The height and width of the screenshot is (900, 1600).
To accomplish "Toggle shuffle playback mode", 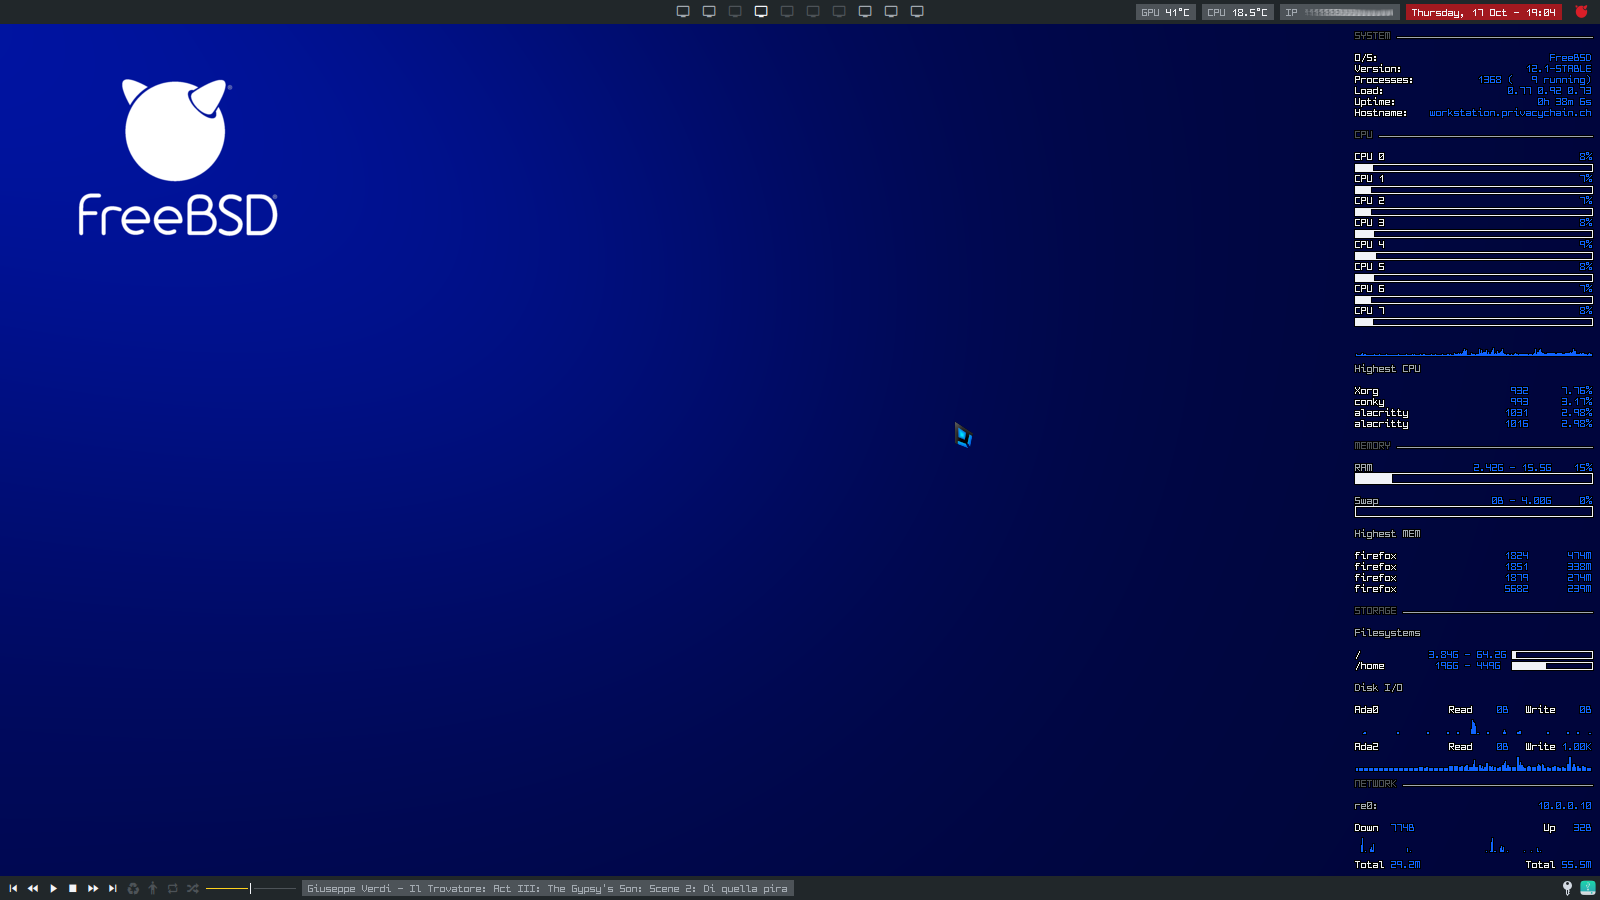I will [x=193, y=888].
